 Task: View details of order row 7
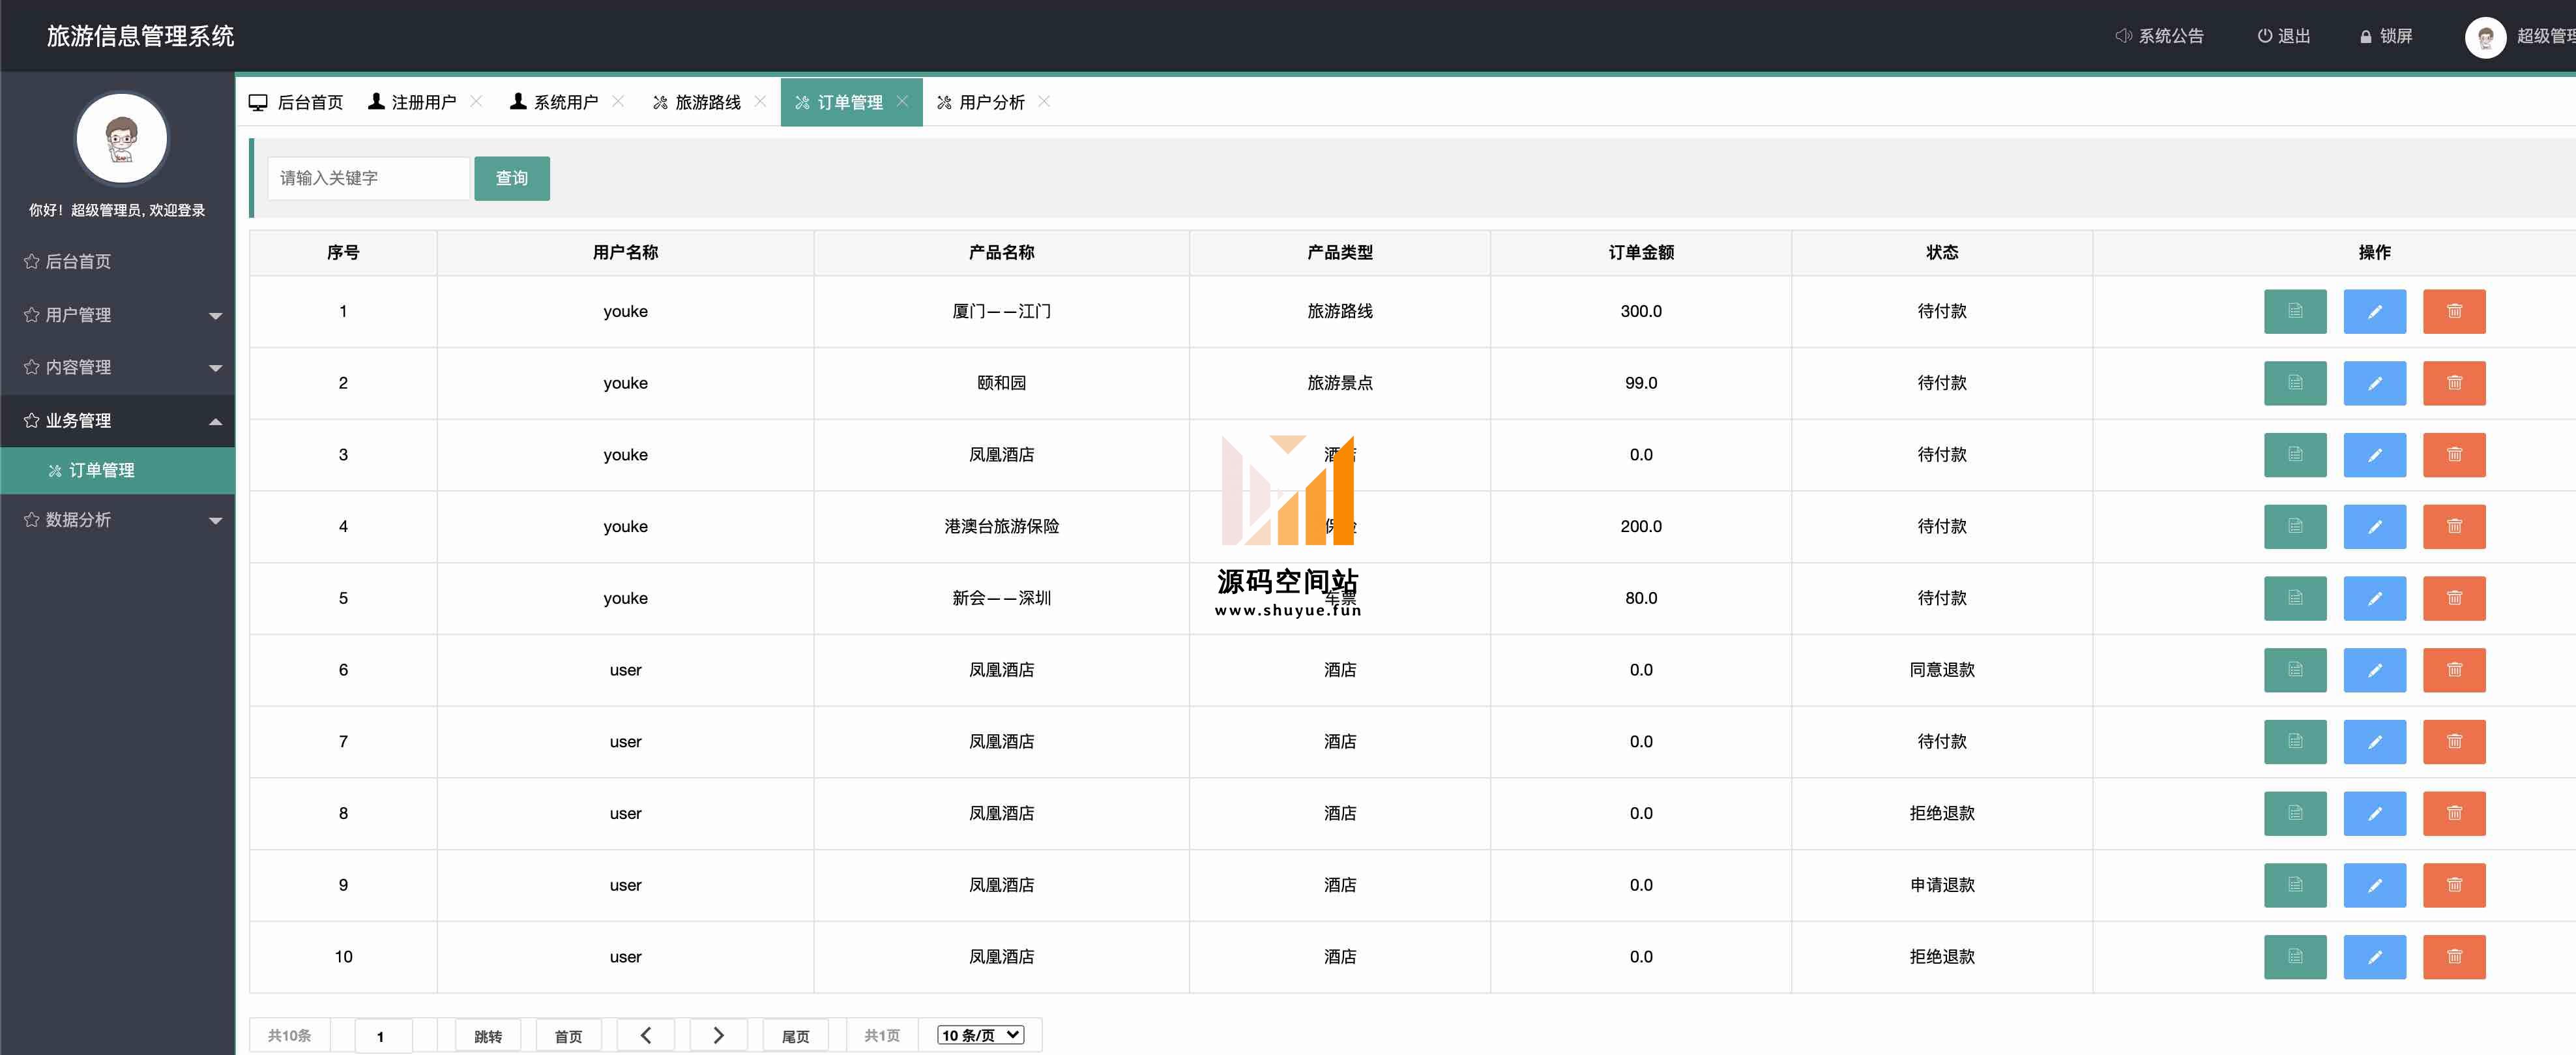tap(2294, 742)
